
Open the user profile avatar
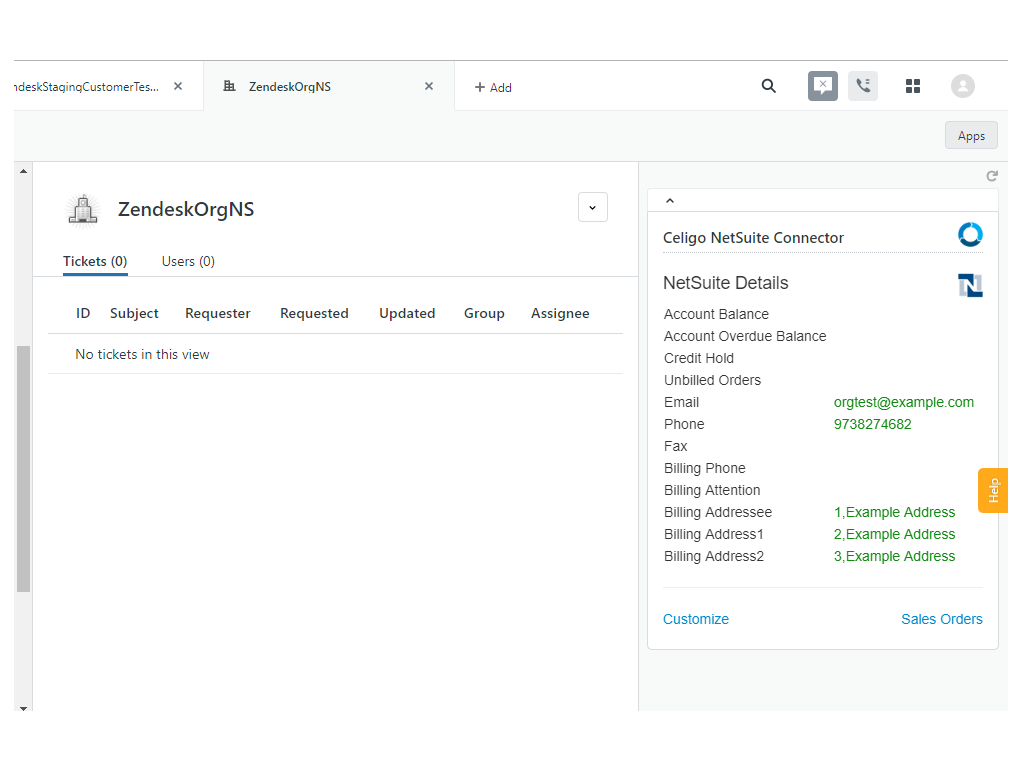[x=962, y=86]
